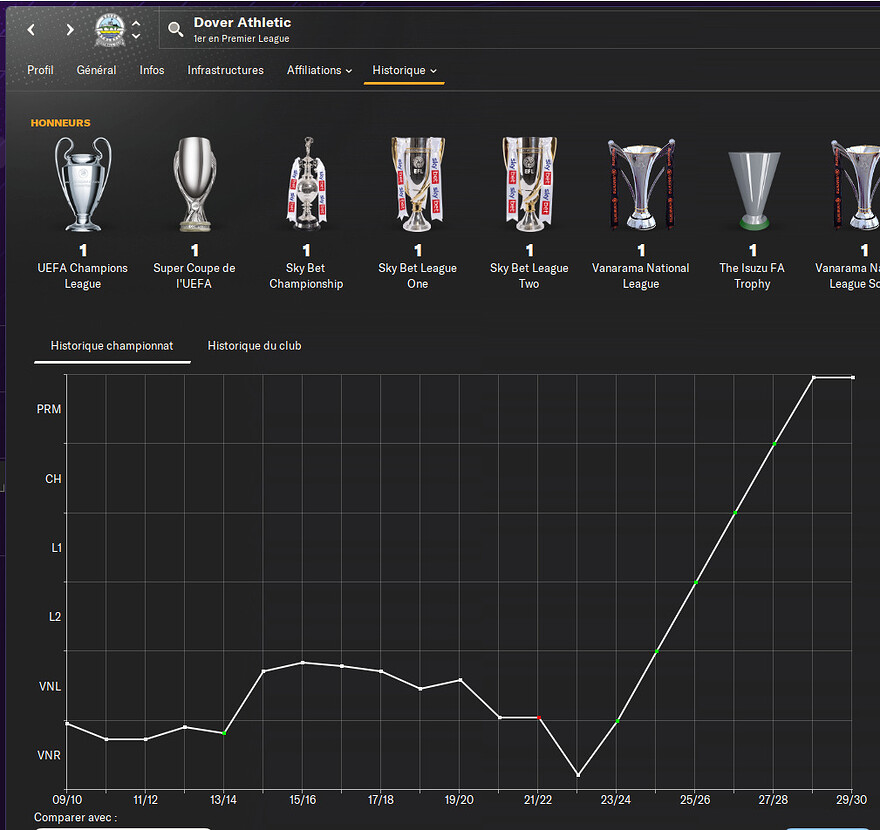Screen dimensions: 880x830
Task: Click the red data point at season 21/22
Action: (539, 718)
